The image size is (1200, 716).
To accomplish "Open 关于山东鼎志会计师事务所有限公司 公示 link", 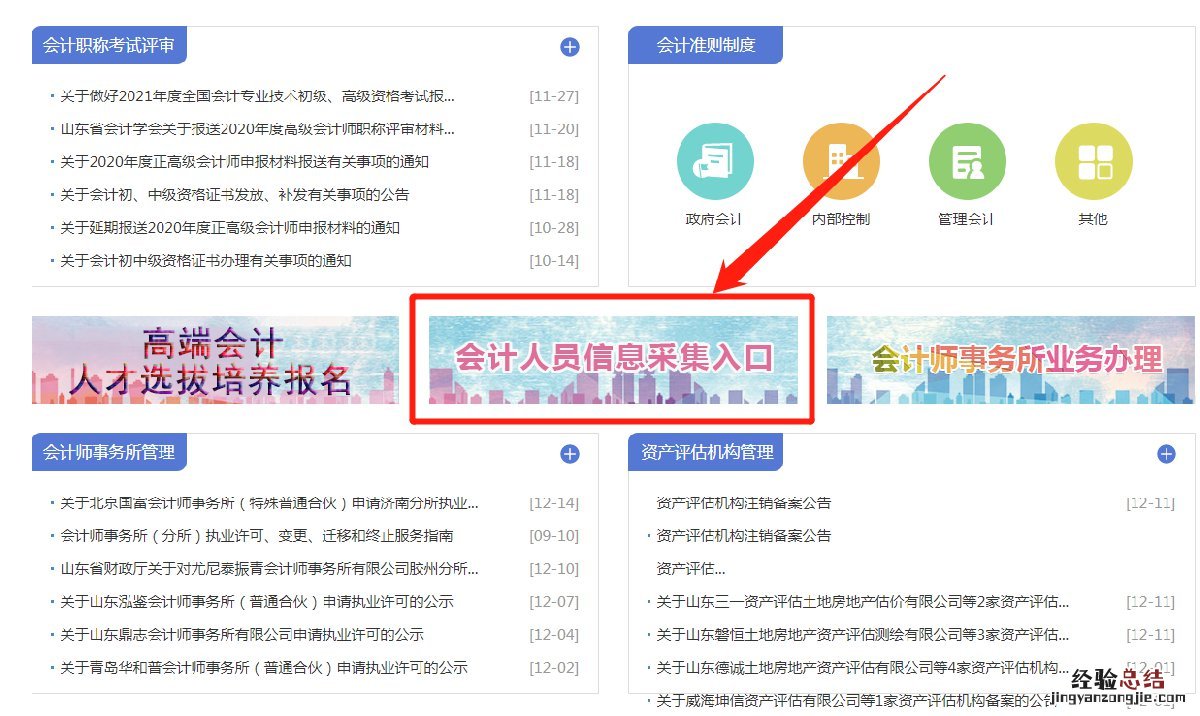I will pyautogui.click(x=242, y=635).
